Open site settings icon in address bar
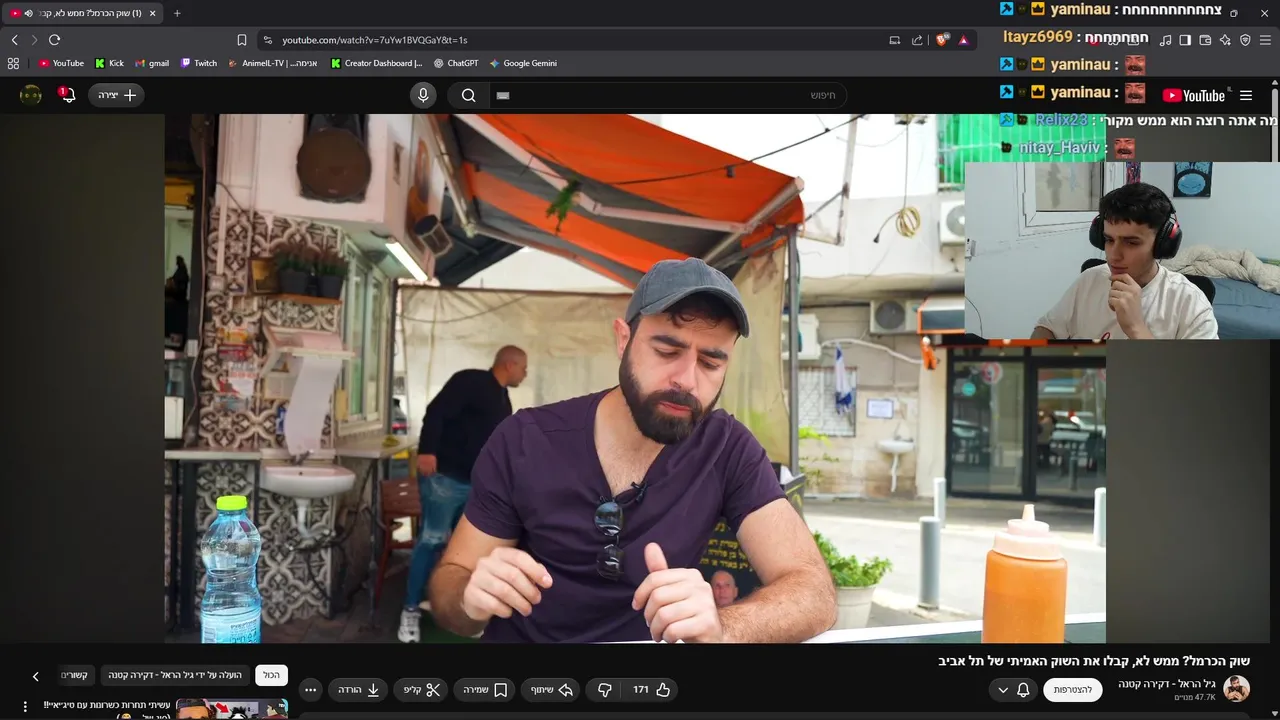Screen dimensions: 1280x720 pyautogui.click(x=266, y=40)
